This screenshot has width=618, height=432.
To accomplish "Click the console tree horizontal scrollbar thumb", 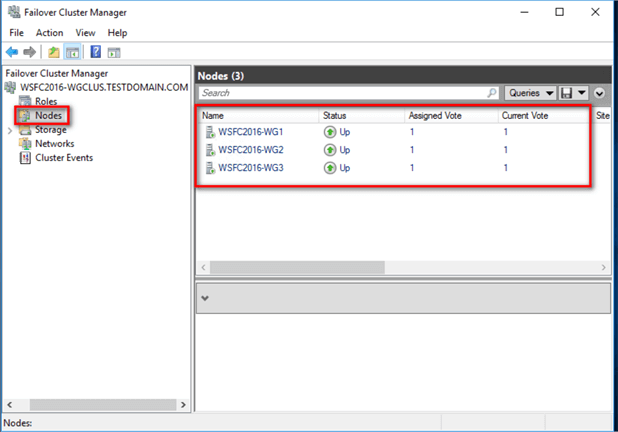I will click(x=103, y=405).
